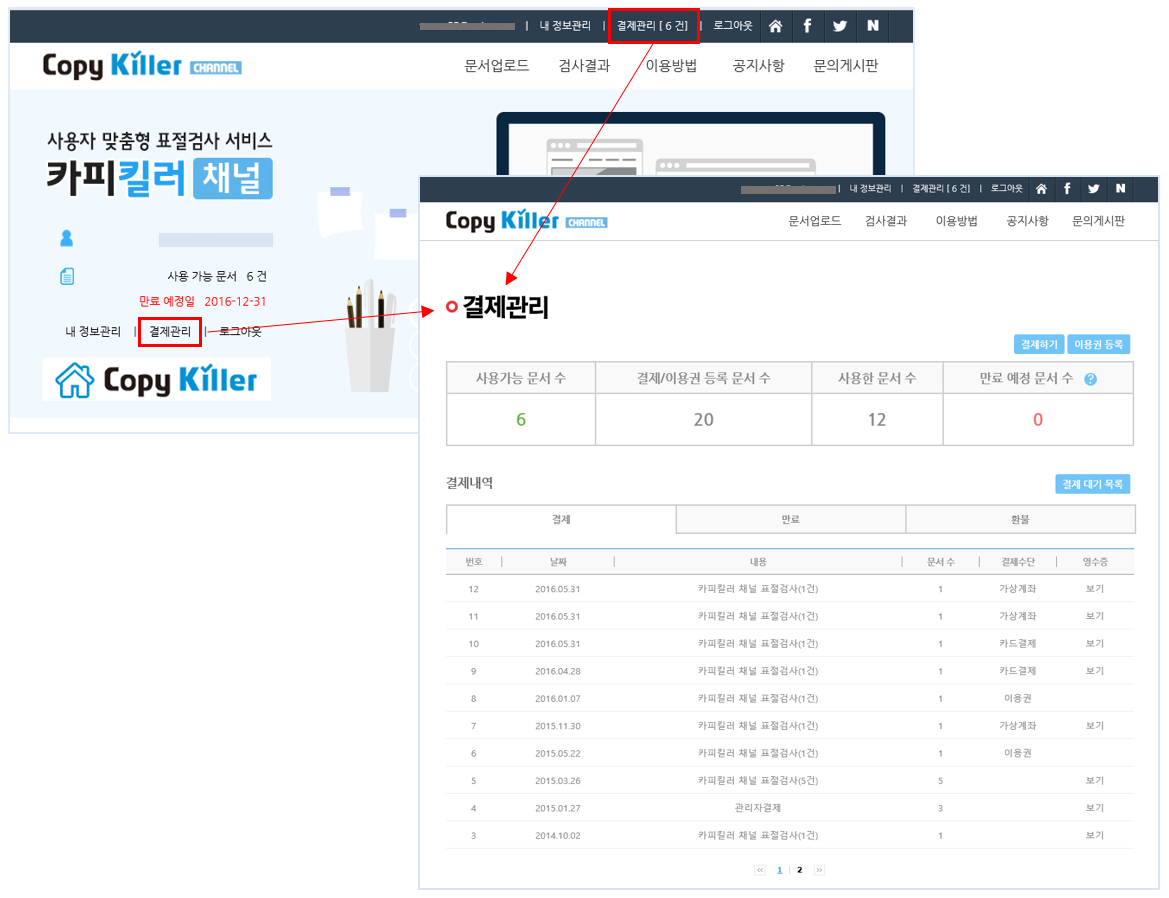Viewport: 1169px width, 898px height.
Task: Click help icon beside 만료 예정 문서 수
Action: (x=1090, y=379)
